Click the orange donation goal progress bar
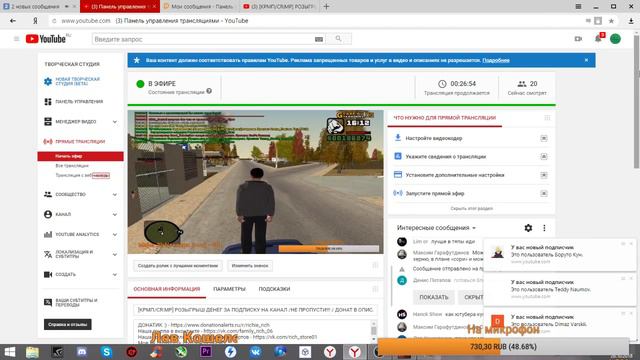 [x=503, y=347]
